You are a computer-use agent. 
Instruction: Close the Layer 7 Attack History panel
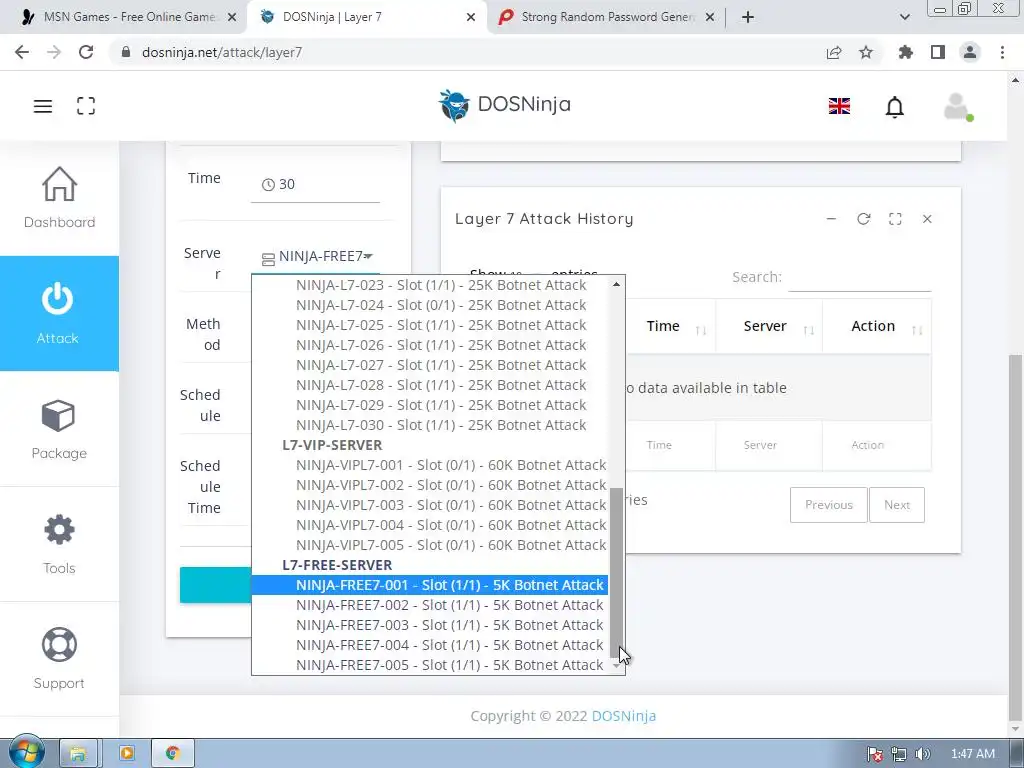click(x=927, y=219)
